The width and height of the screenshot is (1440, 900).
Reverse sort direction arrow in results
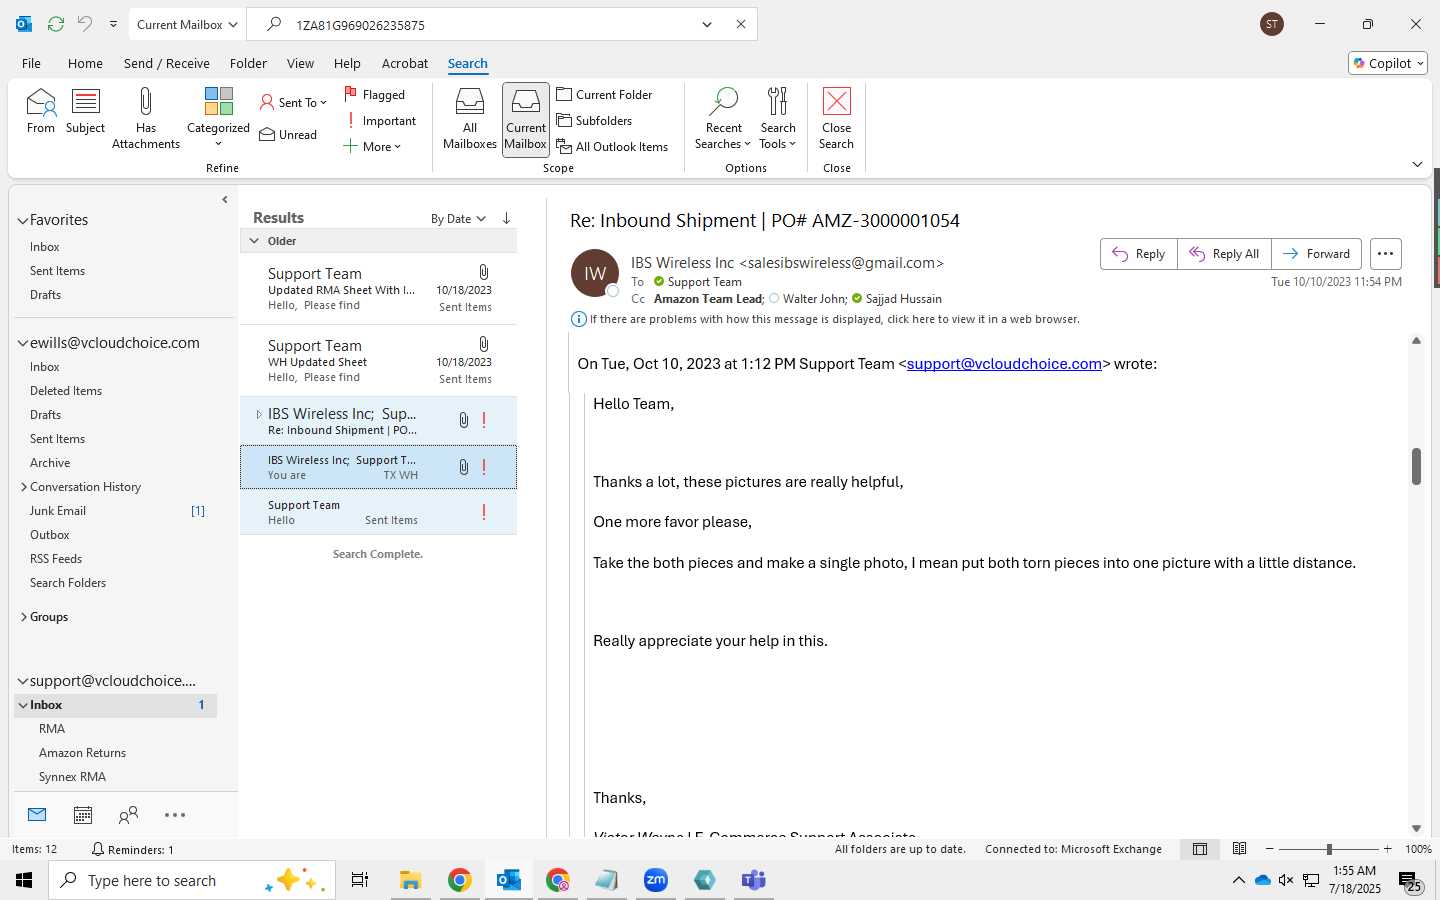(x=507, y=218)
